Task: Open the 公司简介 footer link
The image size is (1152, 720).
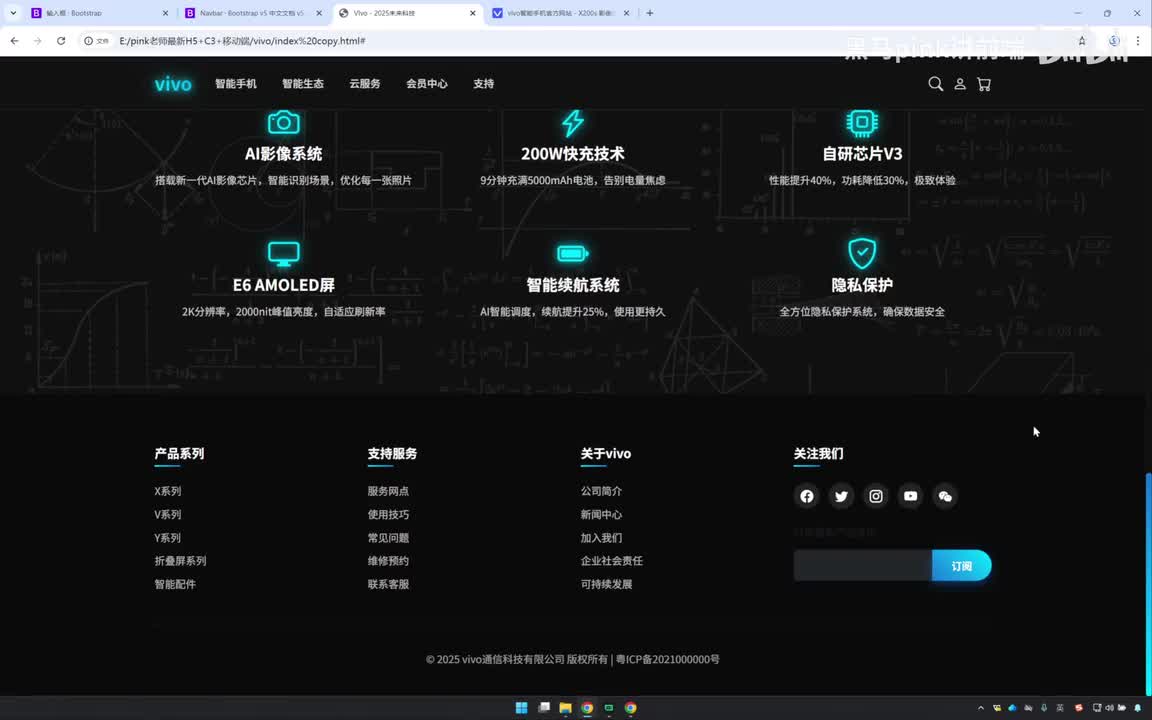Action: (x=601, y=491)
